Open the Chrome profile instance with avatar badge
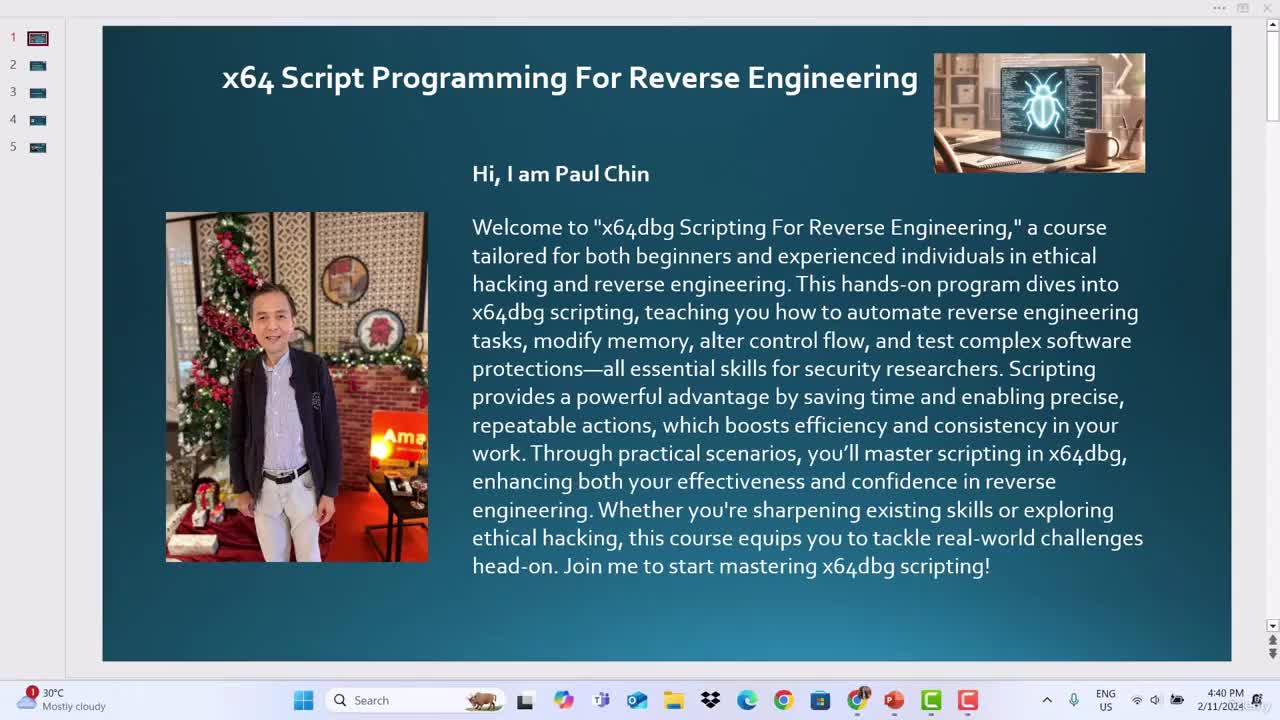This screenshot has height=720, width=1280. pyautogui.click(x=858, y=699)
